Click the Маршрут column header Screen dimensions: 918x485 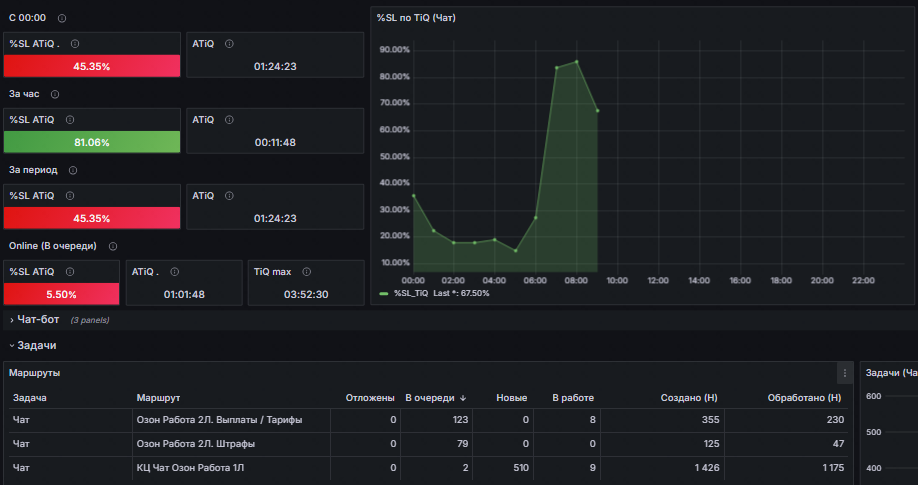(158, 398)
